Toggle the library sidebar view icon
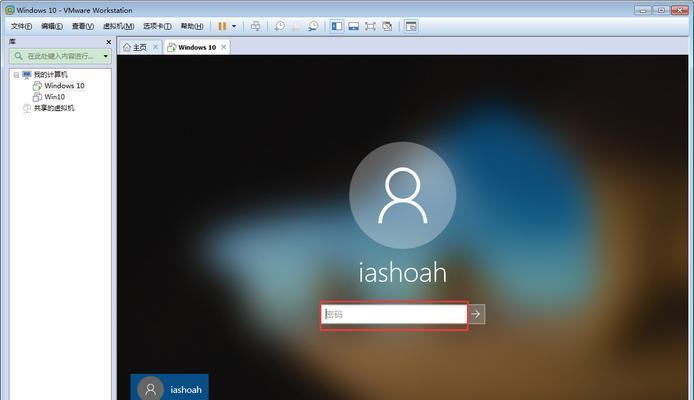The height and width of the screenshot is (400, 694). click(x=337, y=26)
